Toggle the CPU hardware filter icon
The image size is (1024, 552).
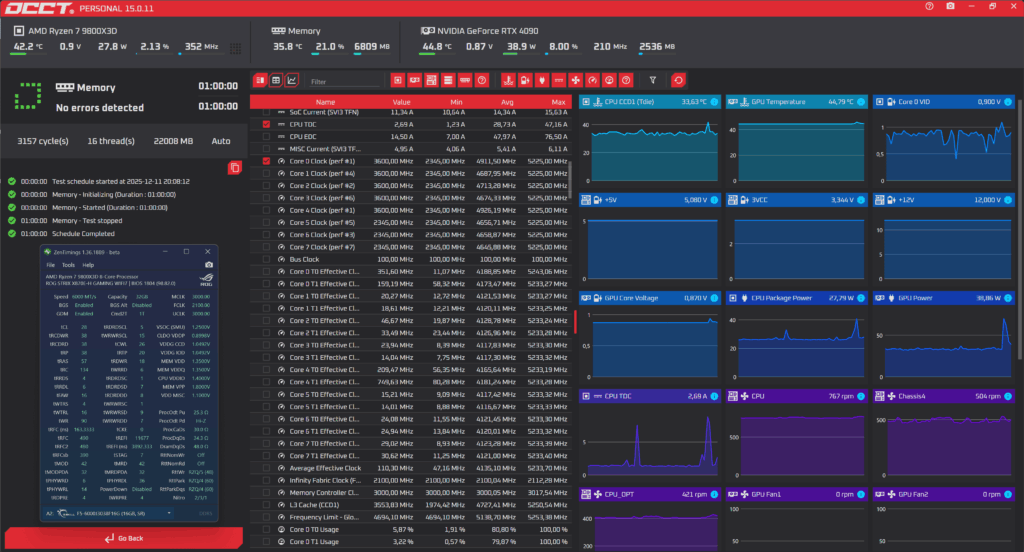tap(398, 80)
